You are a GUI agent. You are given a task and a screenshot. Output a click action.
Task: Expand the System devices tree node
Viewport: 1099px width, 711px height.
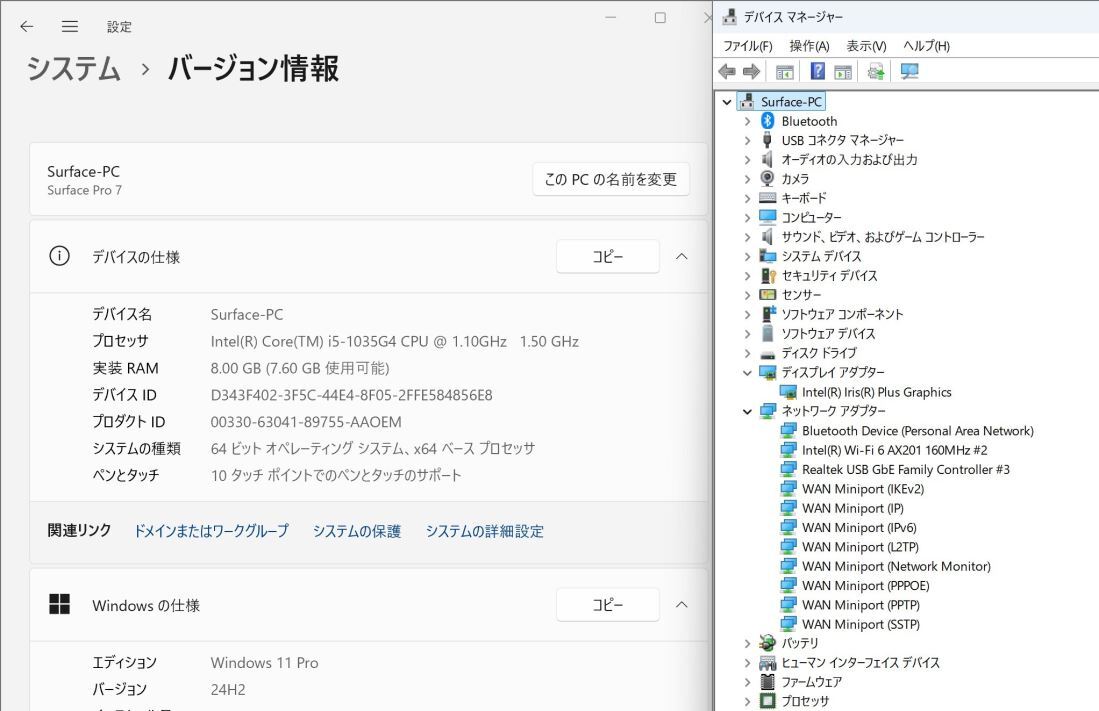point(747,257)
